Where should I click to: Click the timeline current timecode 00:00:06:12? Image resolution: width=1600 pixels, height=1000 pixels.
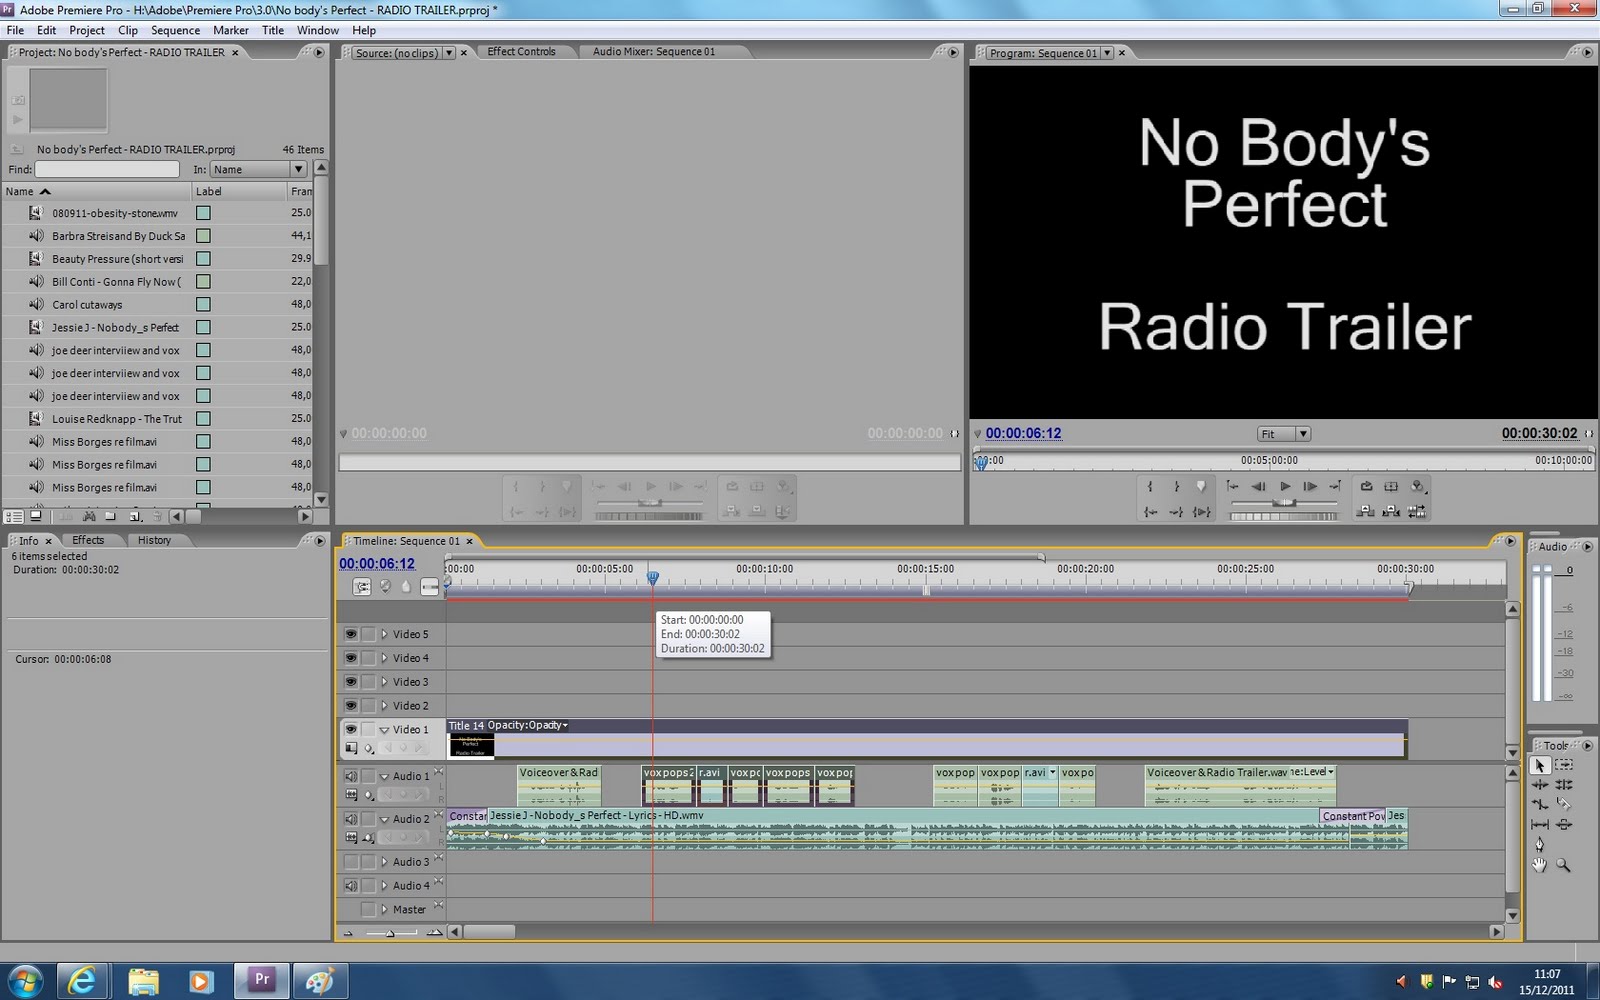click(377, 564)
